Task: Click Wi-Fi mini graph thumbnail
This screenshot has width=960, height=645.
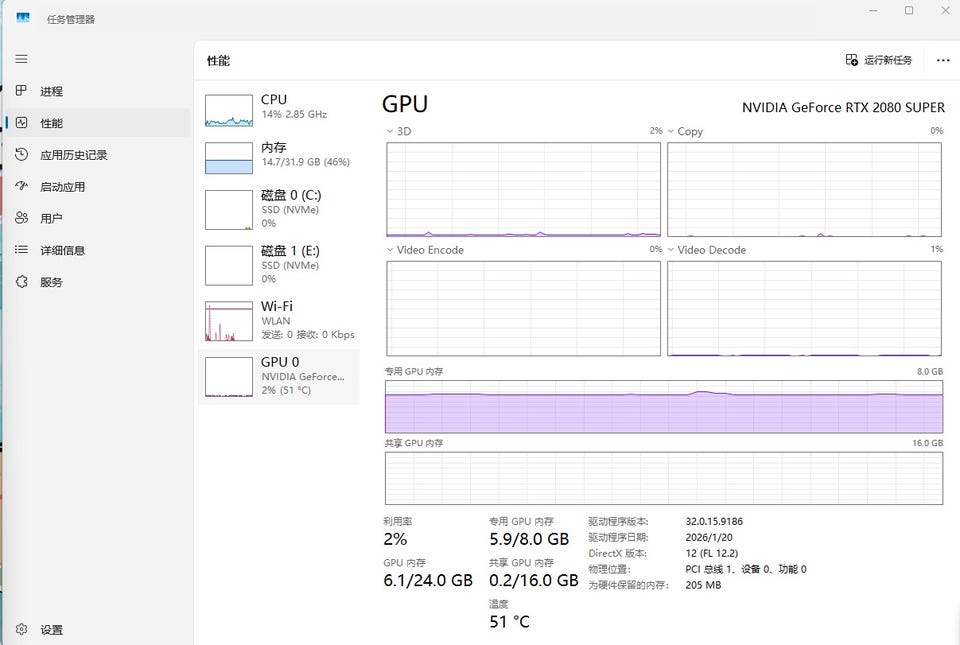Action: tap(229, 321)
